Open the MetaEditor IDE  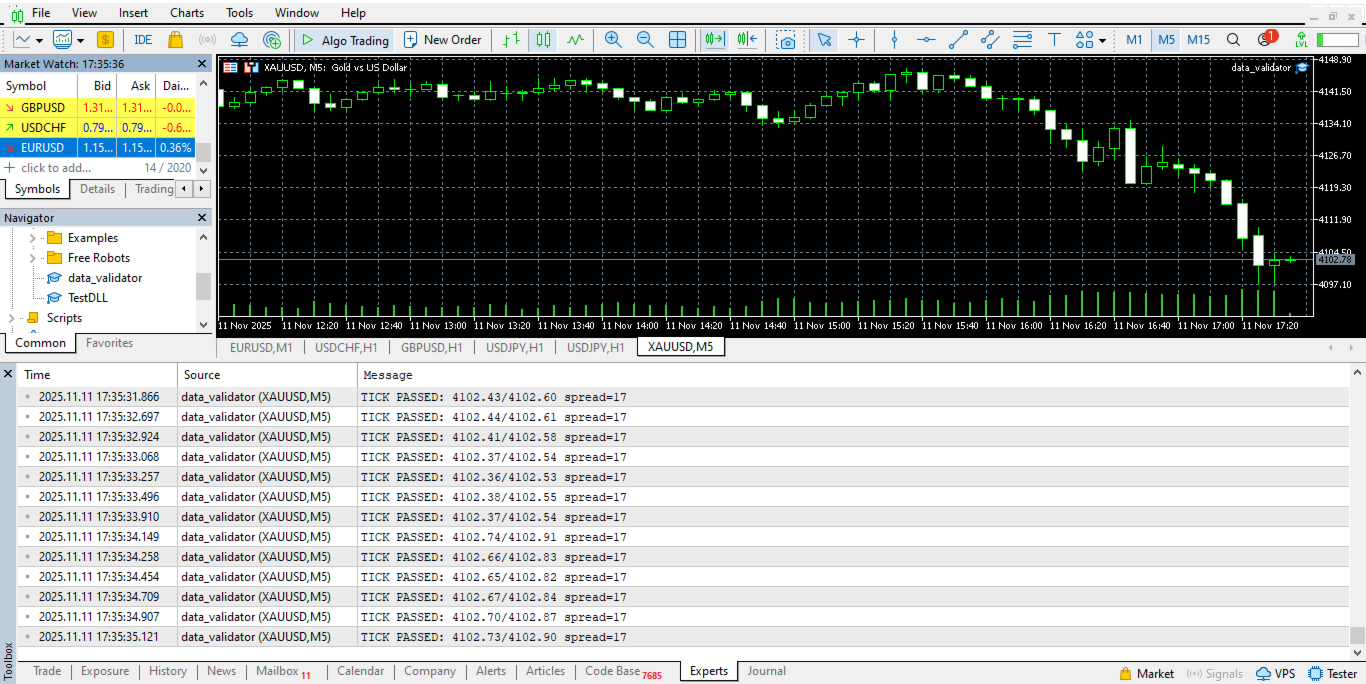coord(143,40)
